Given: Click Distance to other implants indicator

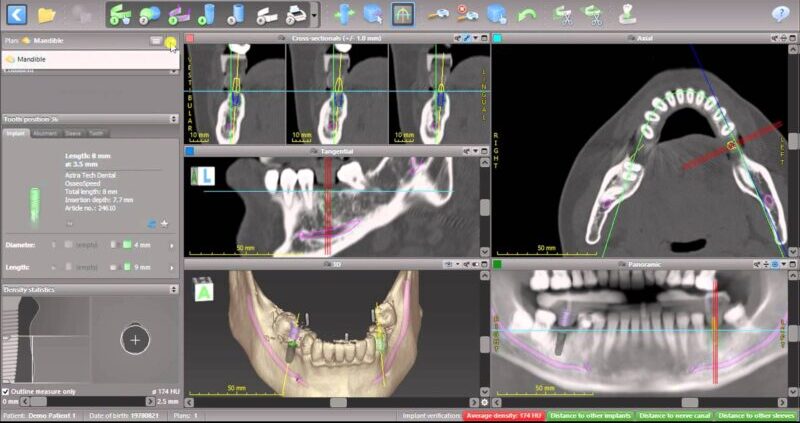Looking at the screenshot, I should 590,416.
